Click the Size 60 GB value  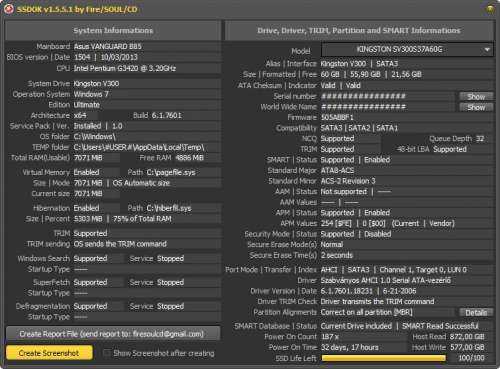coord(330,74)
